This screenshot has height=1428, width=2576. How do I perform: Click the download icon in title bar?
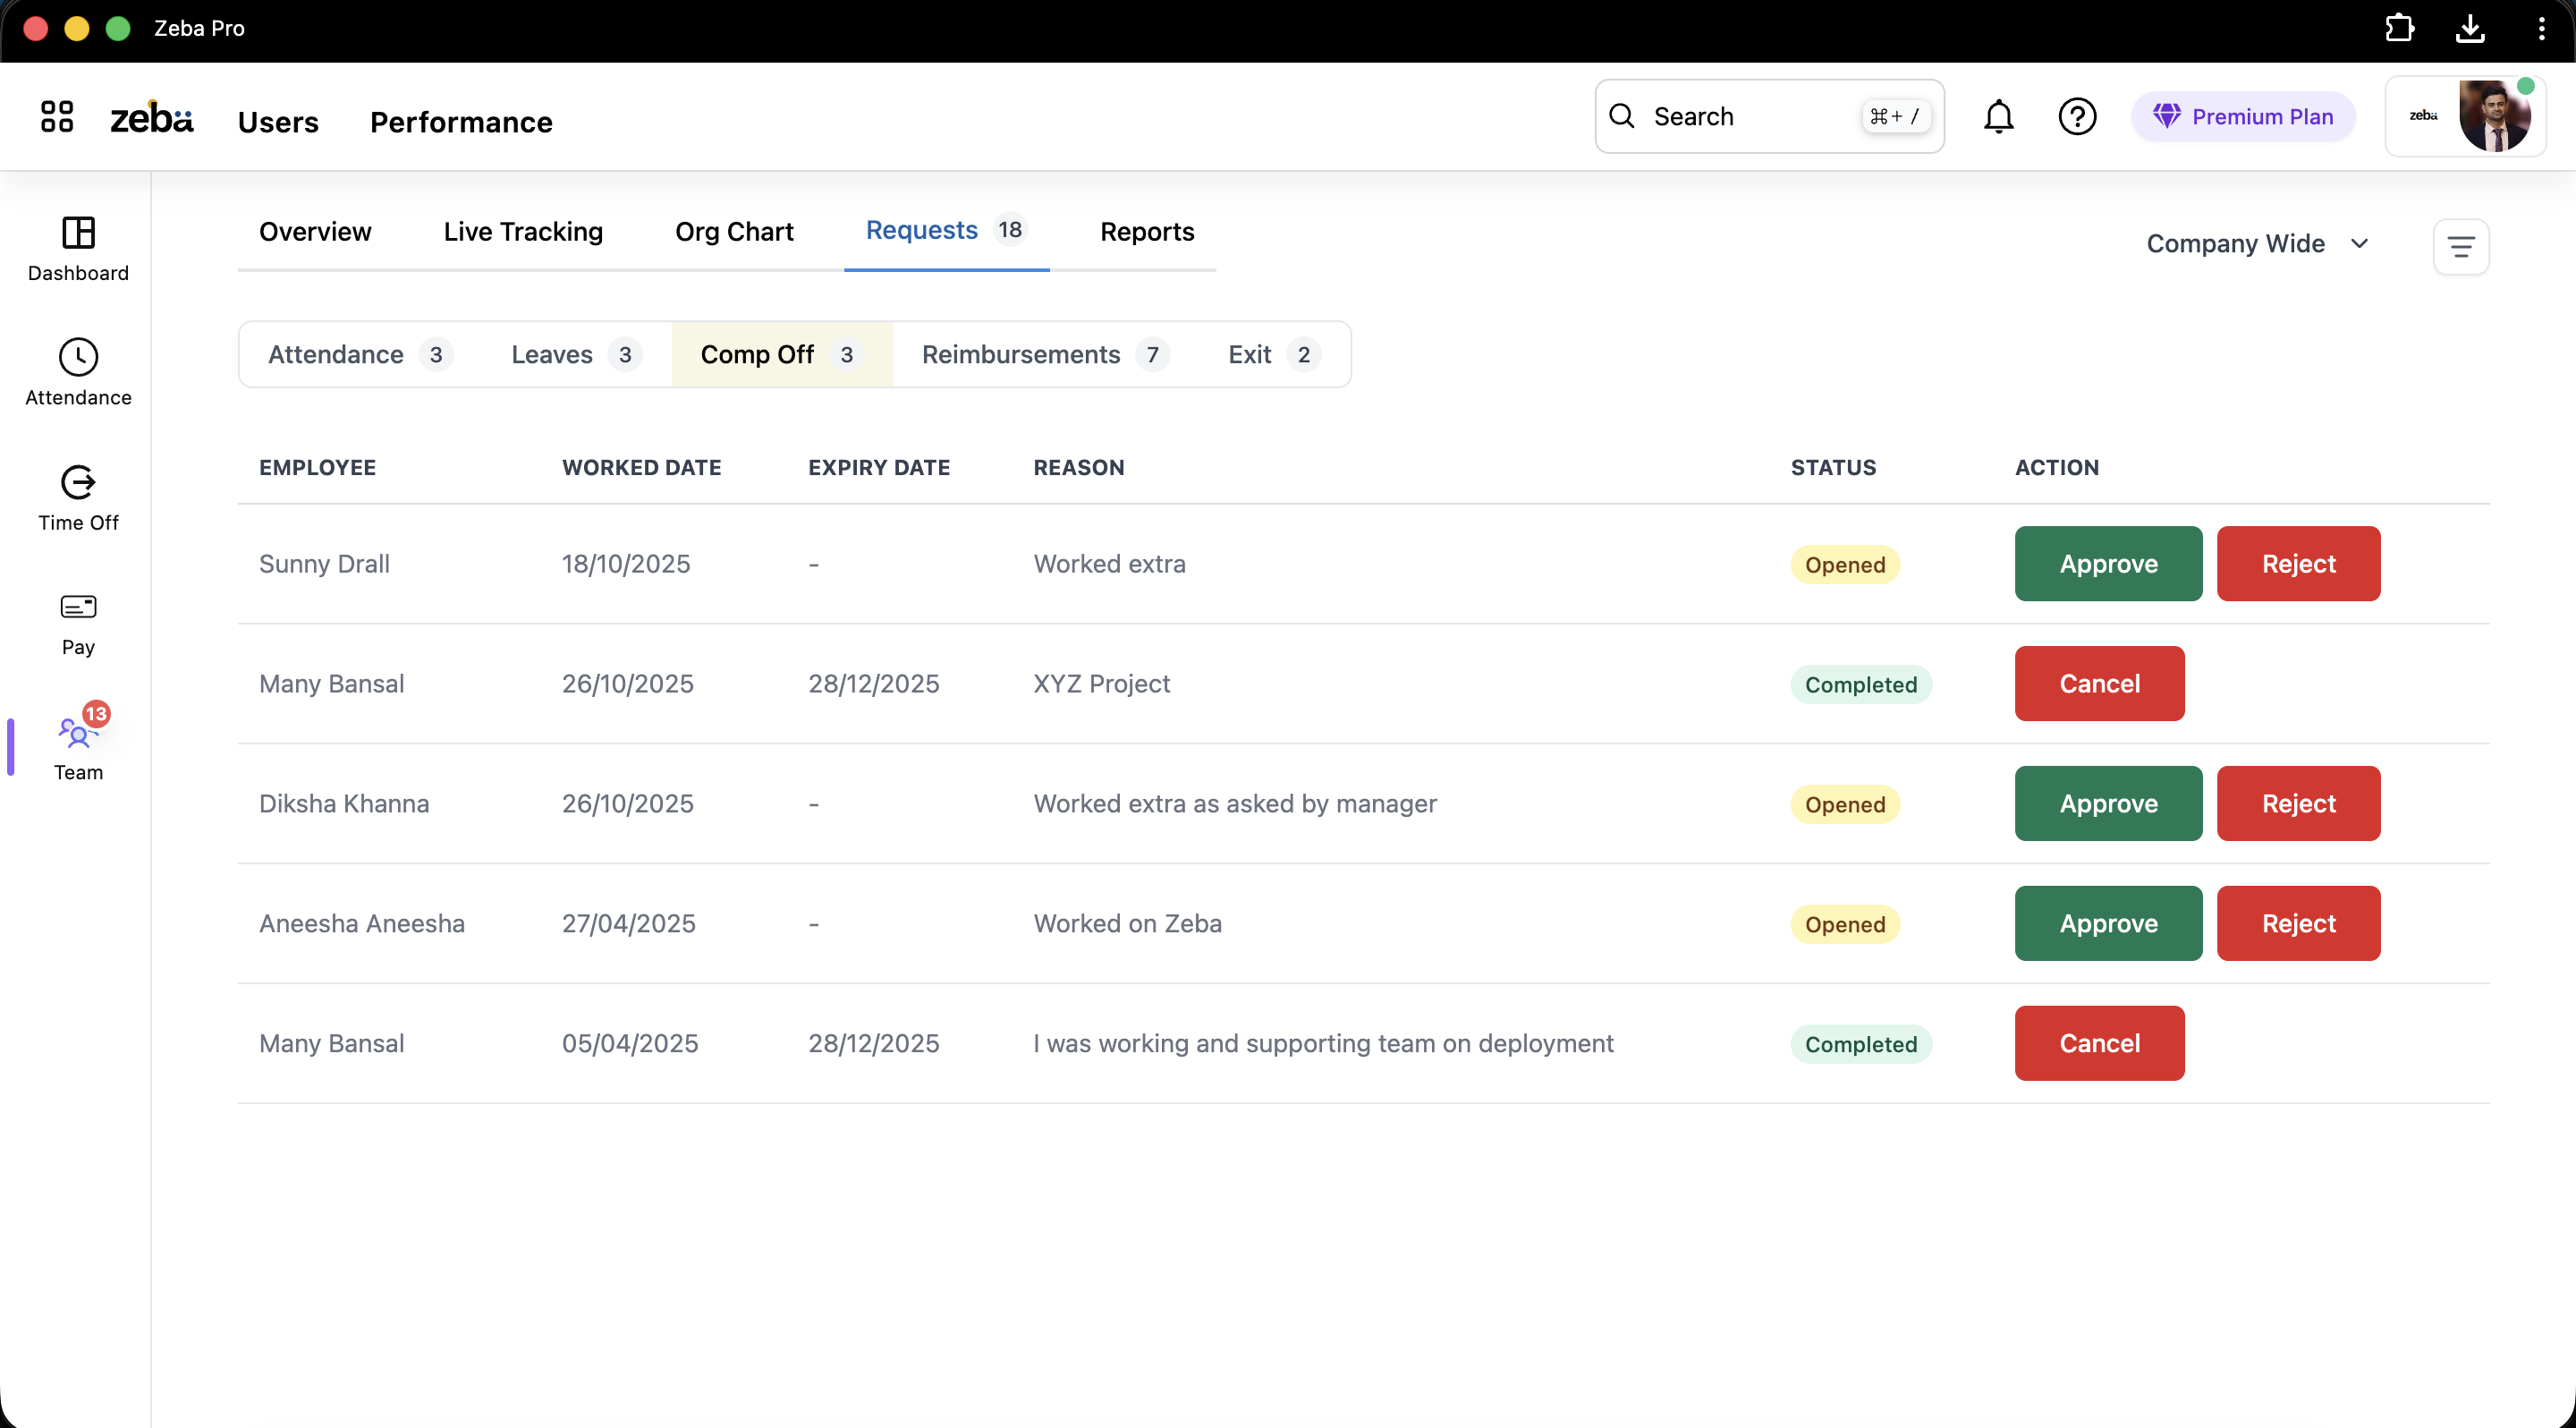(2470, 28)
